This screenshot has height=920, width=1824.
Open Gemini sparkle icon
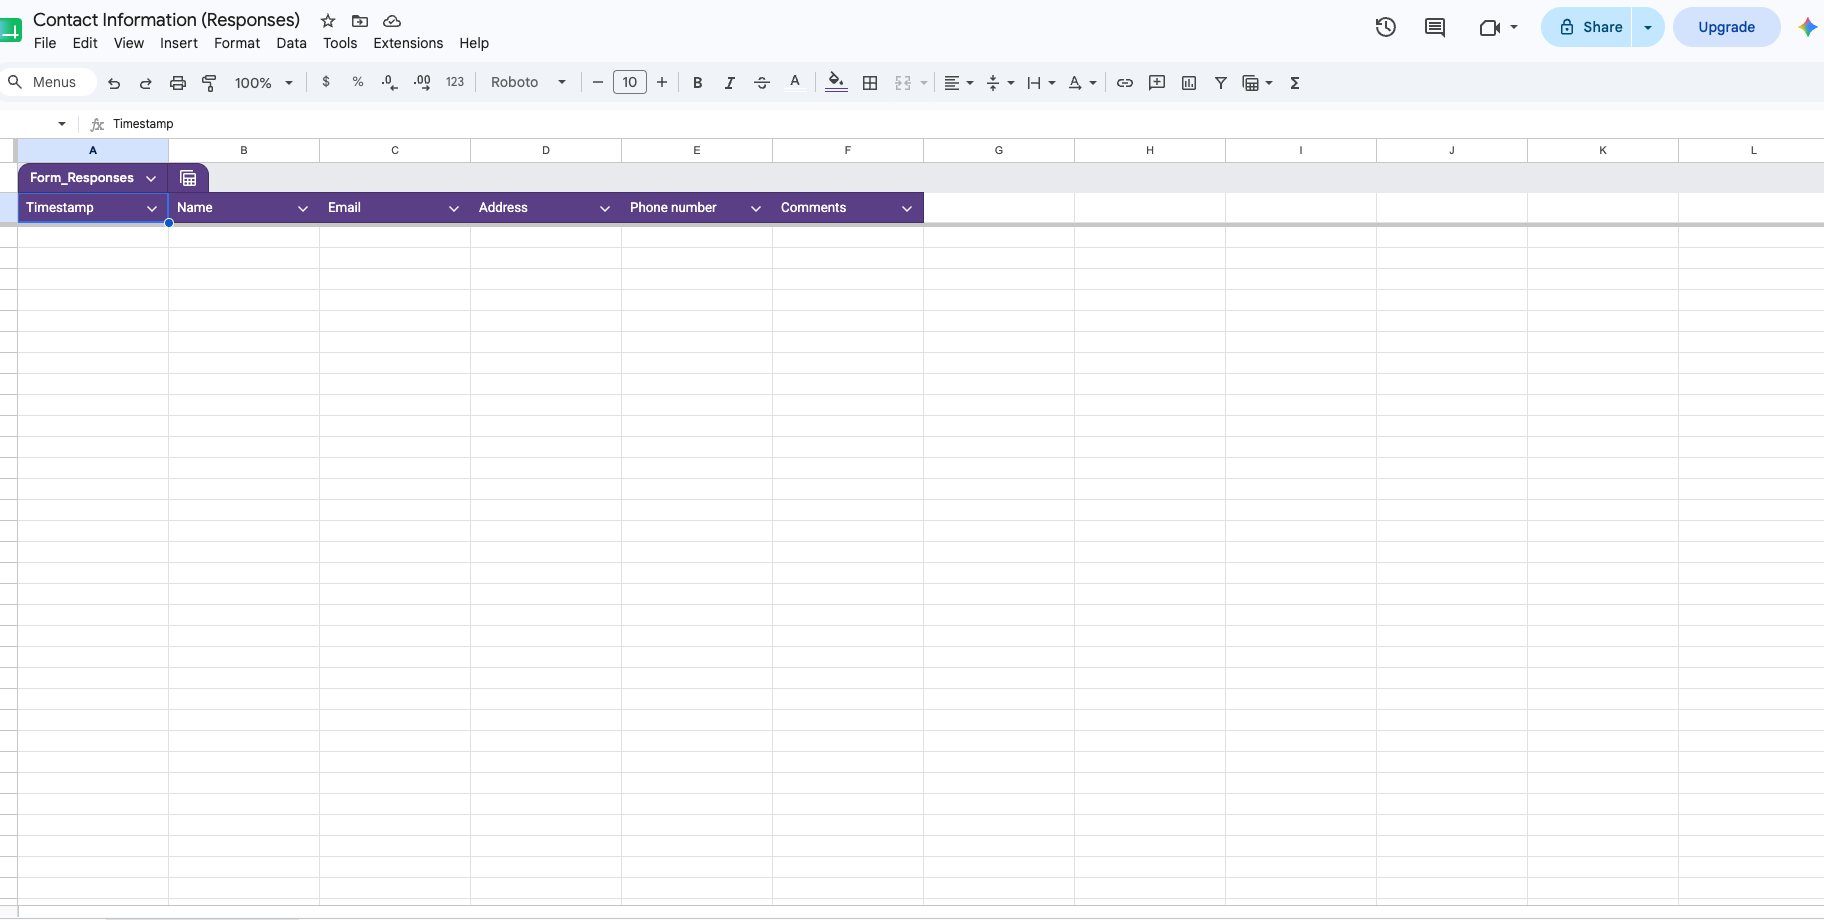pyautogui.click(x=1807, y=27)
